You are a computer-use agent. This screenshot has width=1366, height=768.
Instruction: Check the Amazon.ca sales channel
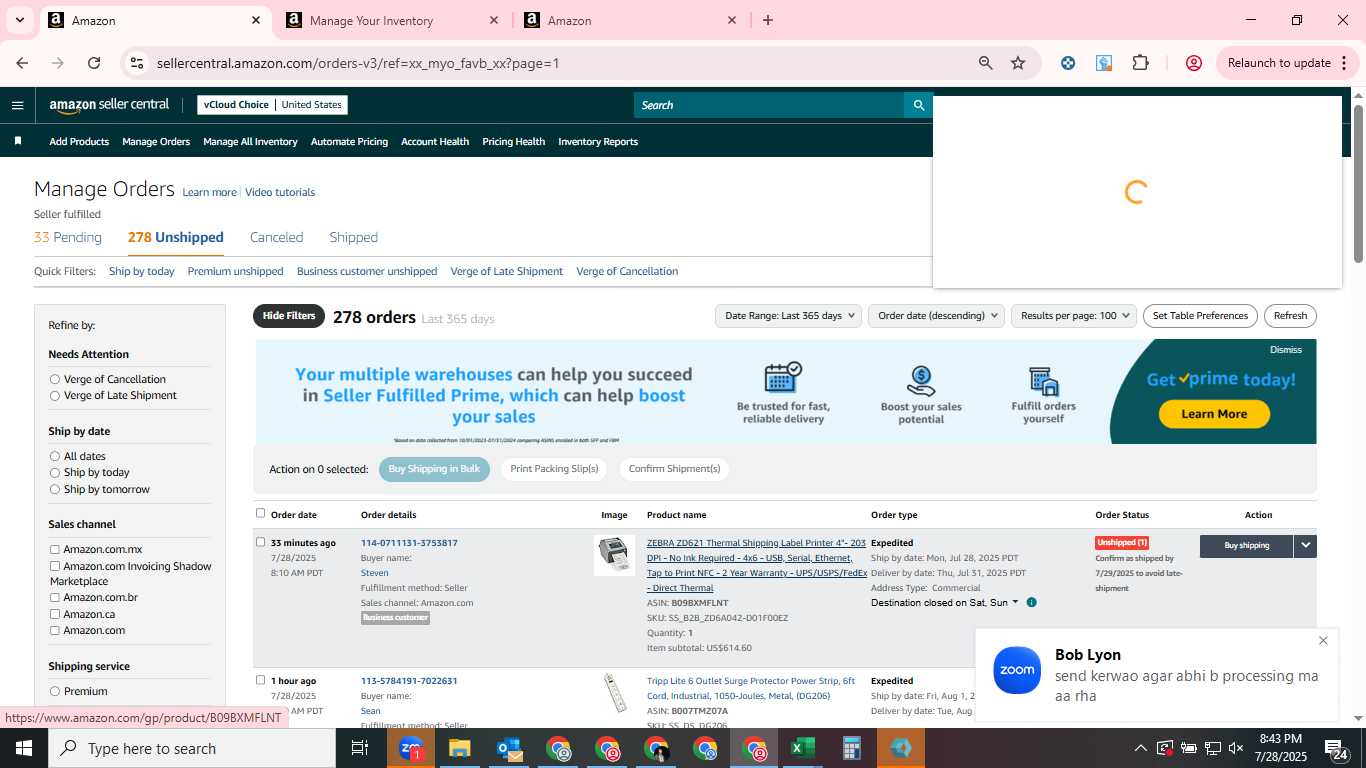55,614
